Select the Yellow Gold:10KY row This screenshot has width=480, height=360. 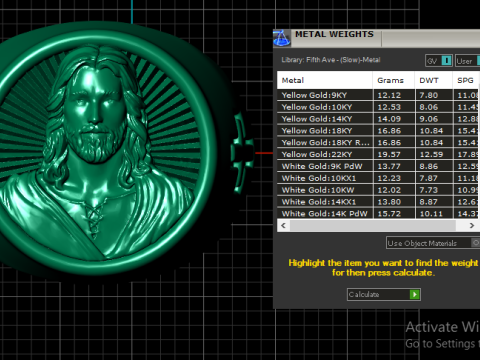point(378,107)
